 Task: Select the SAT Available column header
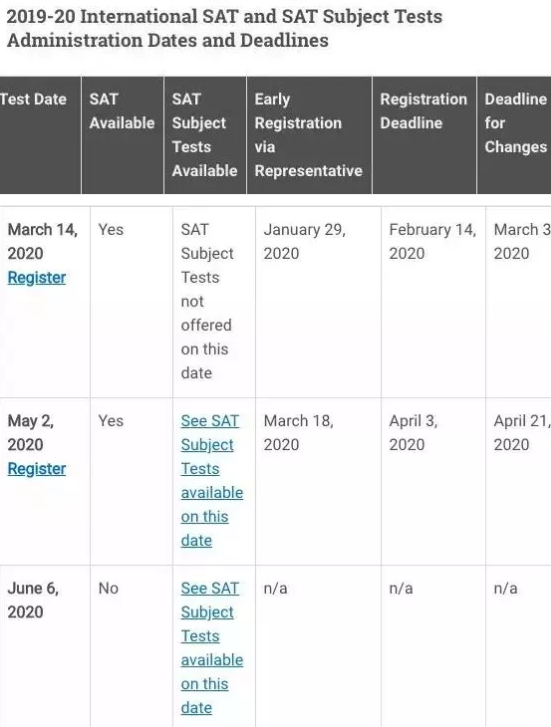(122, 111)
